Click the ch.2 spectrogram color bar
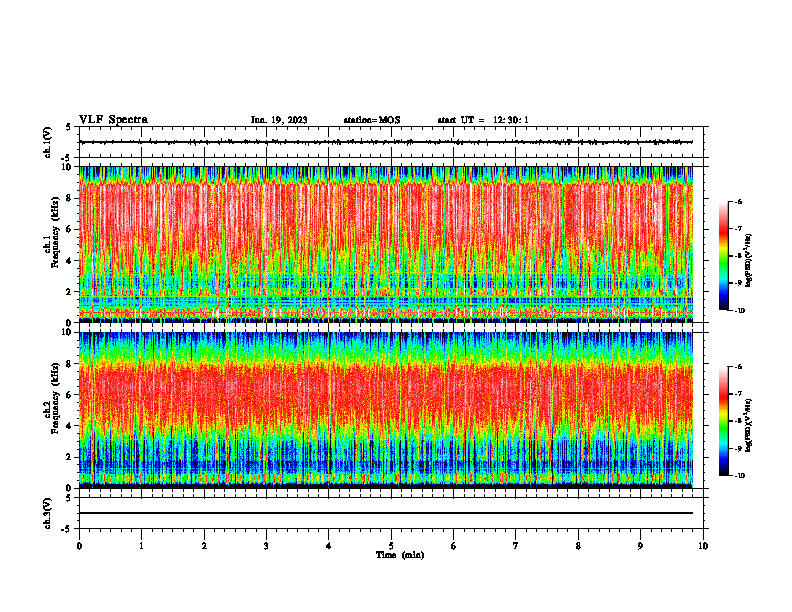Screen dimensions: 792x612 (723, 421)
